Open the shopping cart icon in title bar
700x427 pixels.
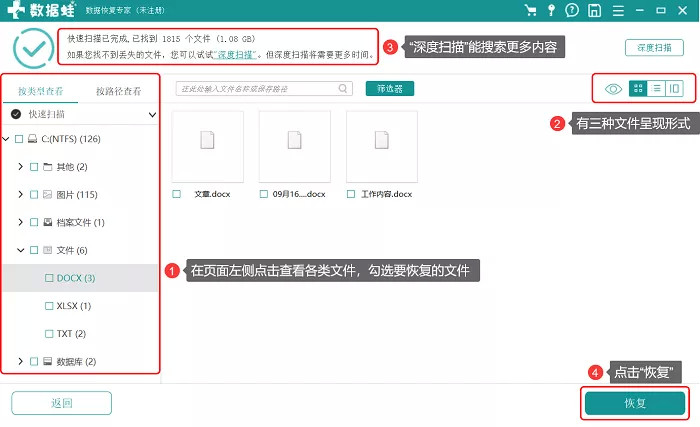(x=530, y=10)
